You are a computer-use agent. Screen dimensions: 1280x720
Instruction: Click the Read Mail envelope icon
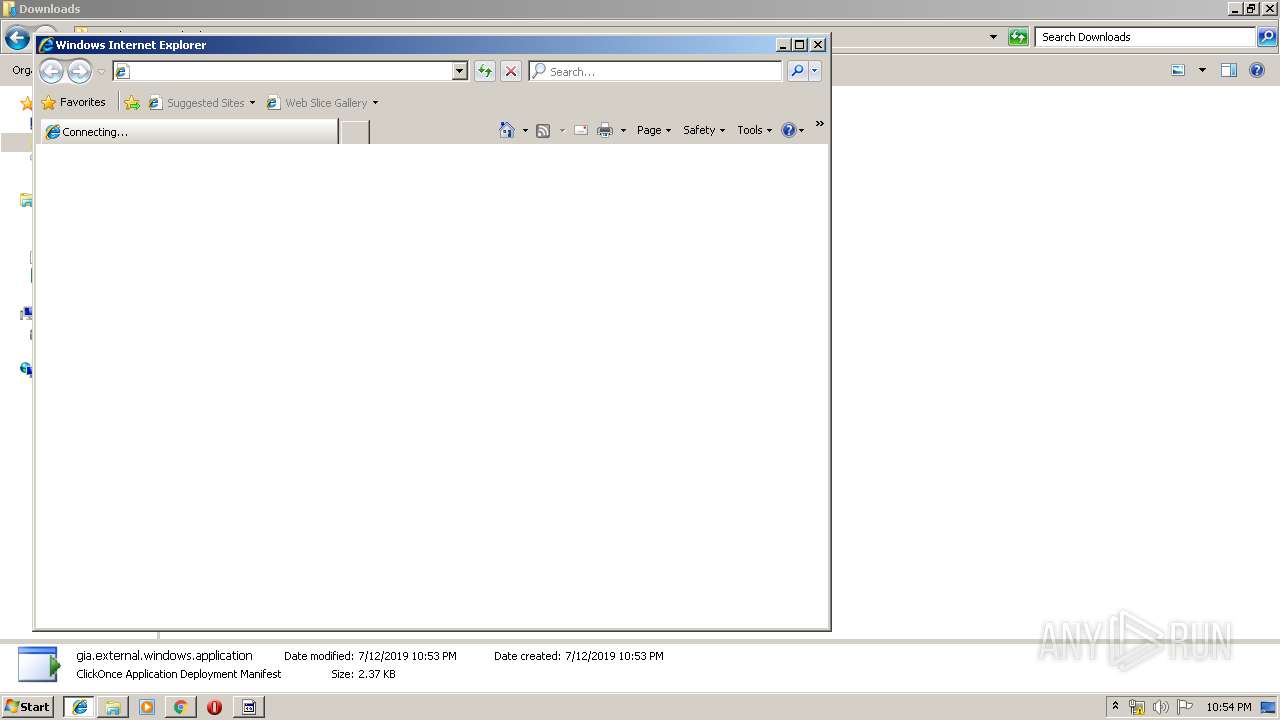tap(581, 130)
